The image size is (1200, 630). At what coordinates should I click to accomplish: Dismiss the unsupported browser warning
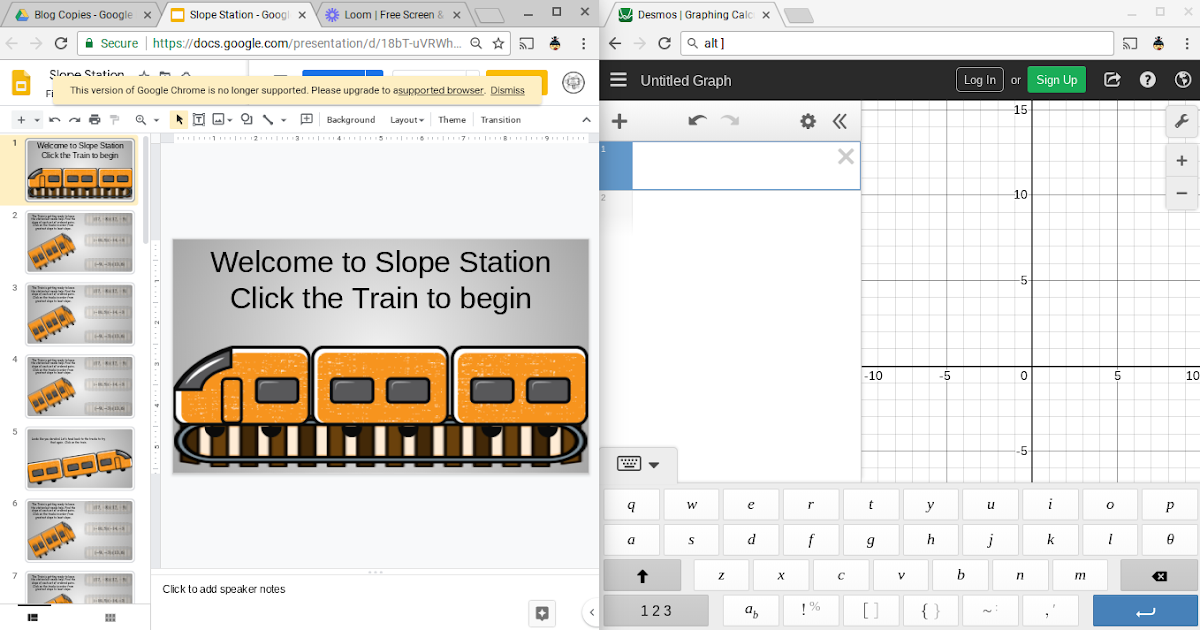point(507,90)
